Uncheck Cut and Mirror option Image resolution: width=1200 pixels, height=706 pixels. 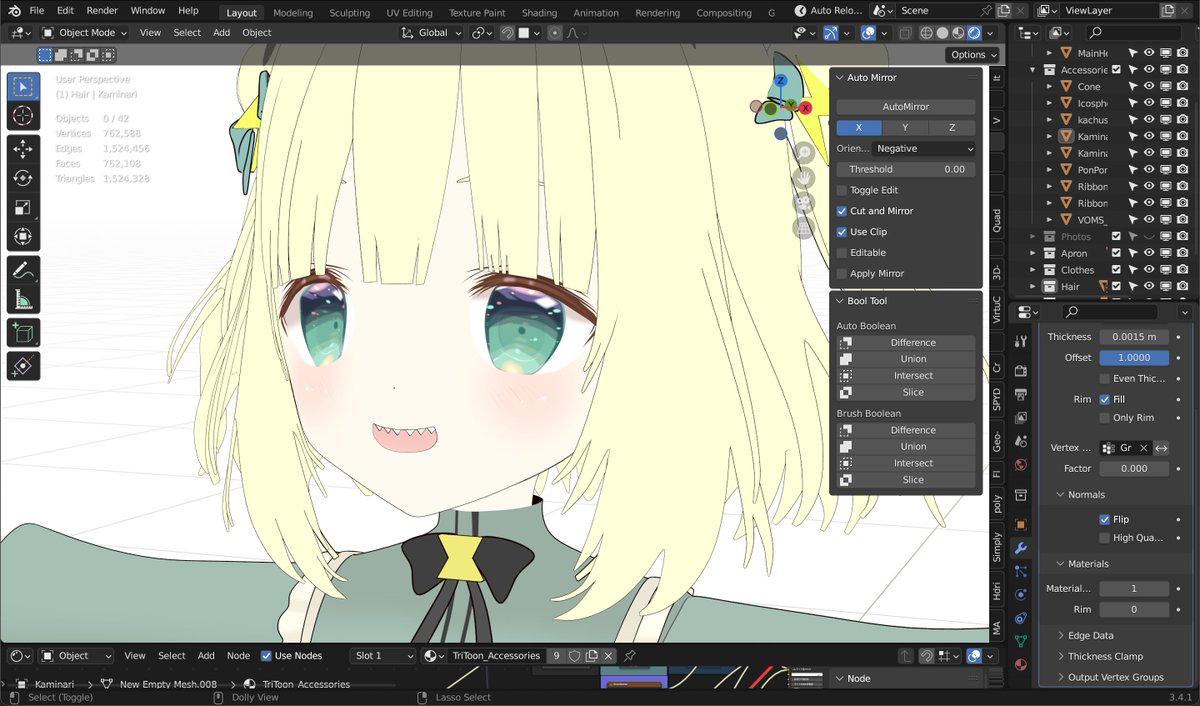841,211
